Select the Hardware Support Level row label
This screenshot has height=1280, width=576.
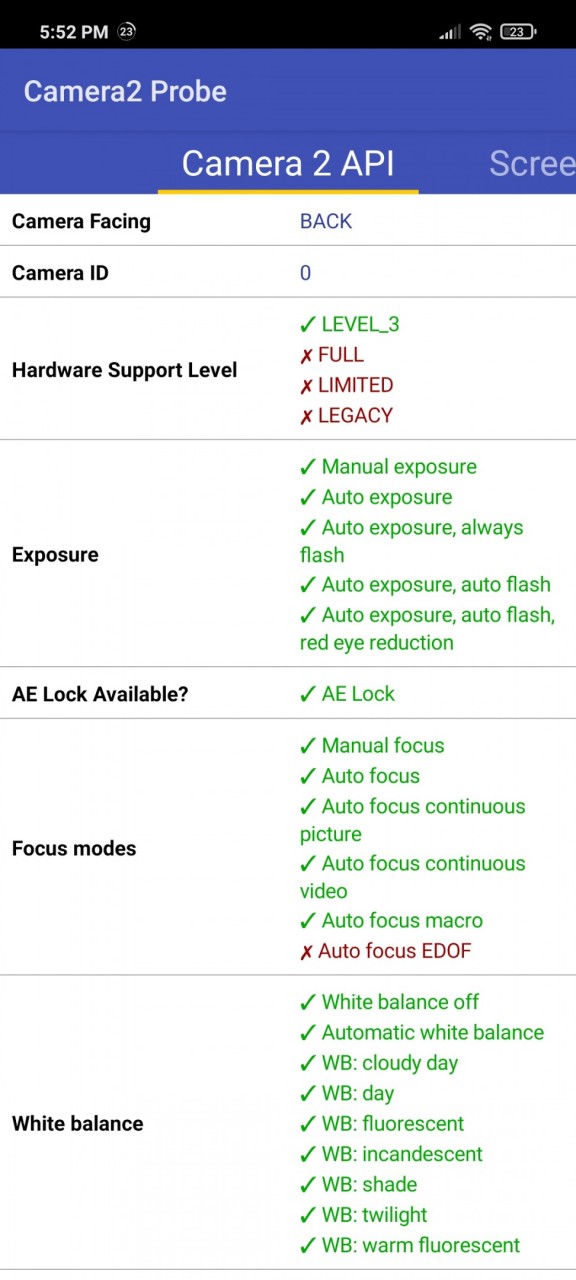point(125,370)
